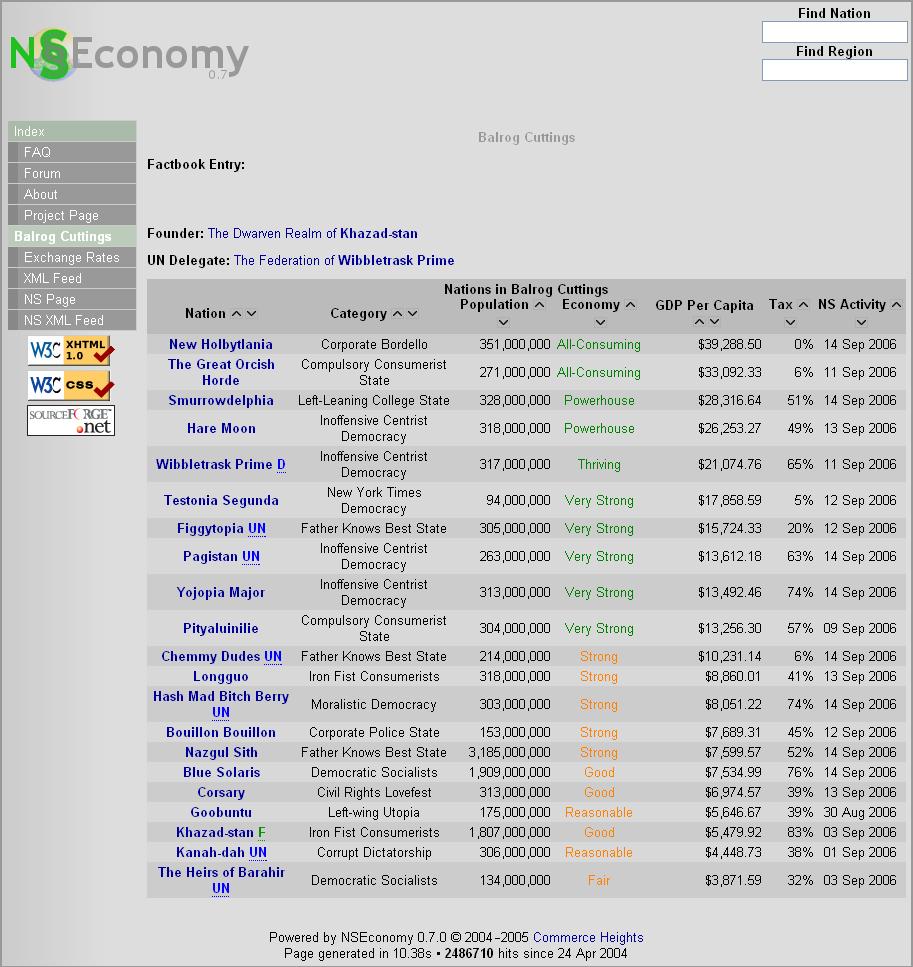Open the SourceForge.net badge
The image size is (913, 967).
(71, 420)
